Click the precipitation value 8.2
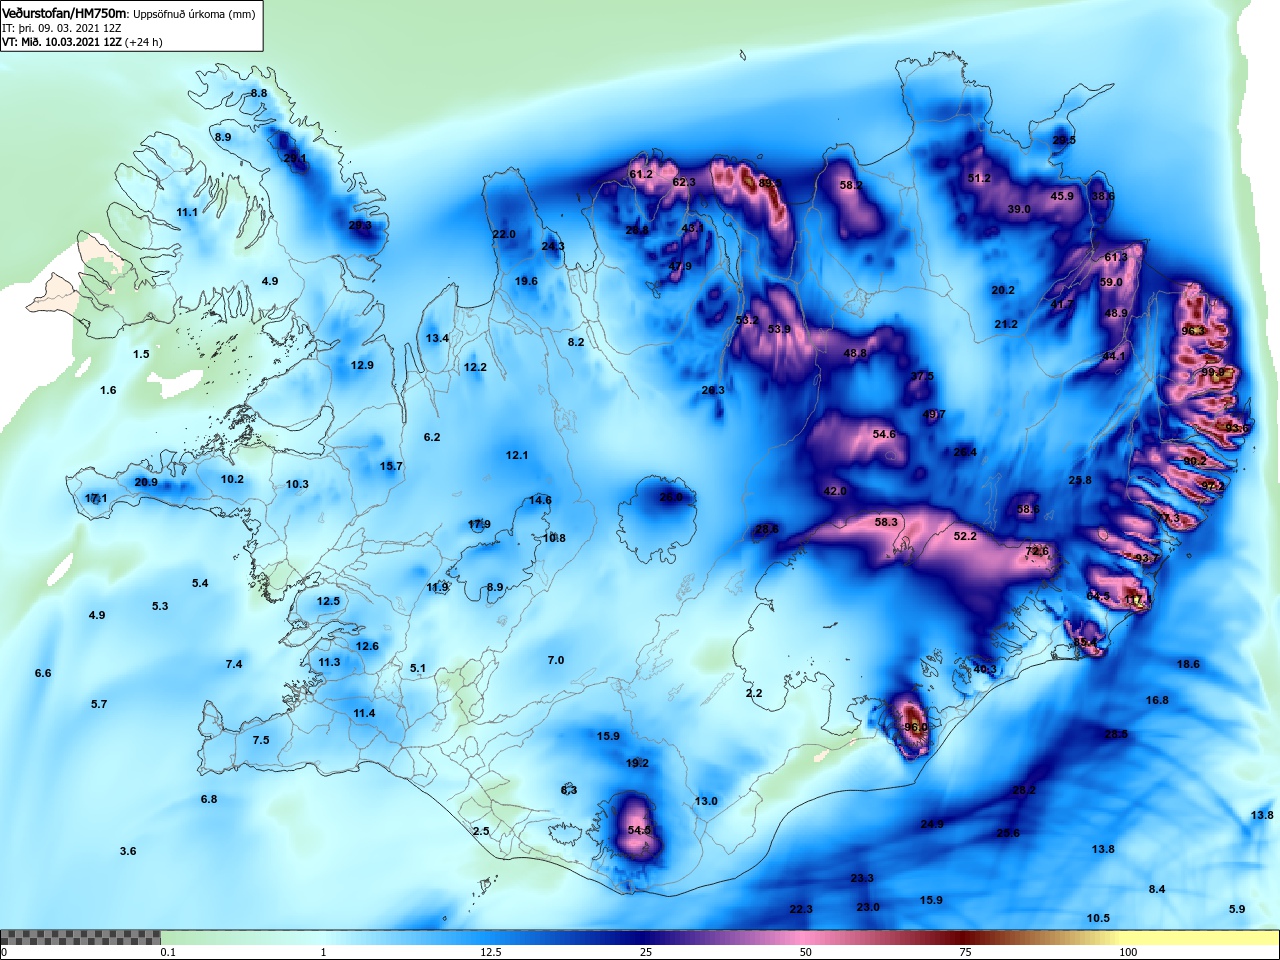The width and height of the screenshot is (1280, 960). (x=576, y=342)
